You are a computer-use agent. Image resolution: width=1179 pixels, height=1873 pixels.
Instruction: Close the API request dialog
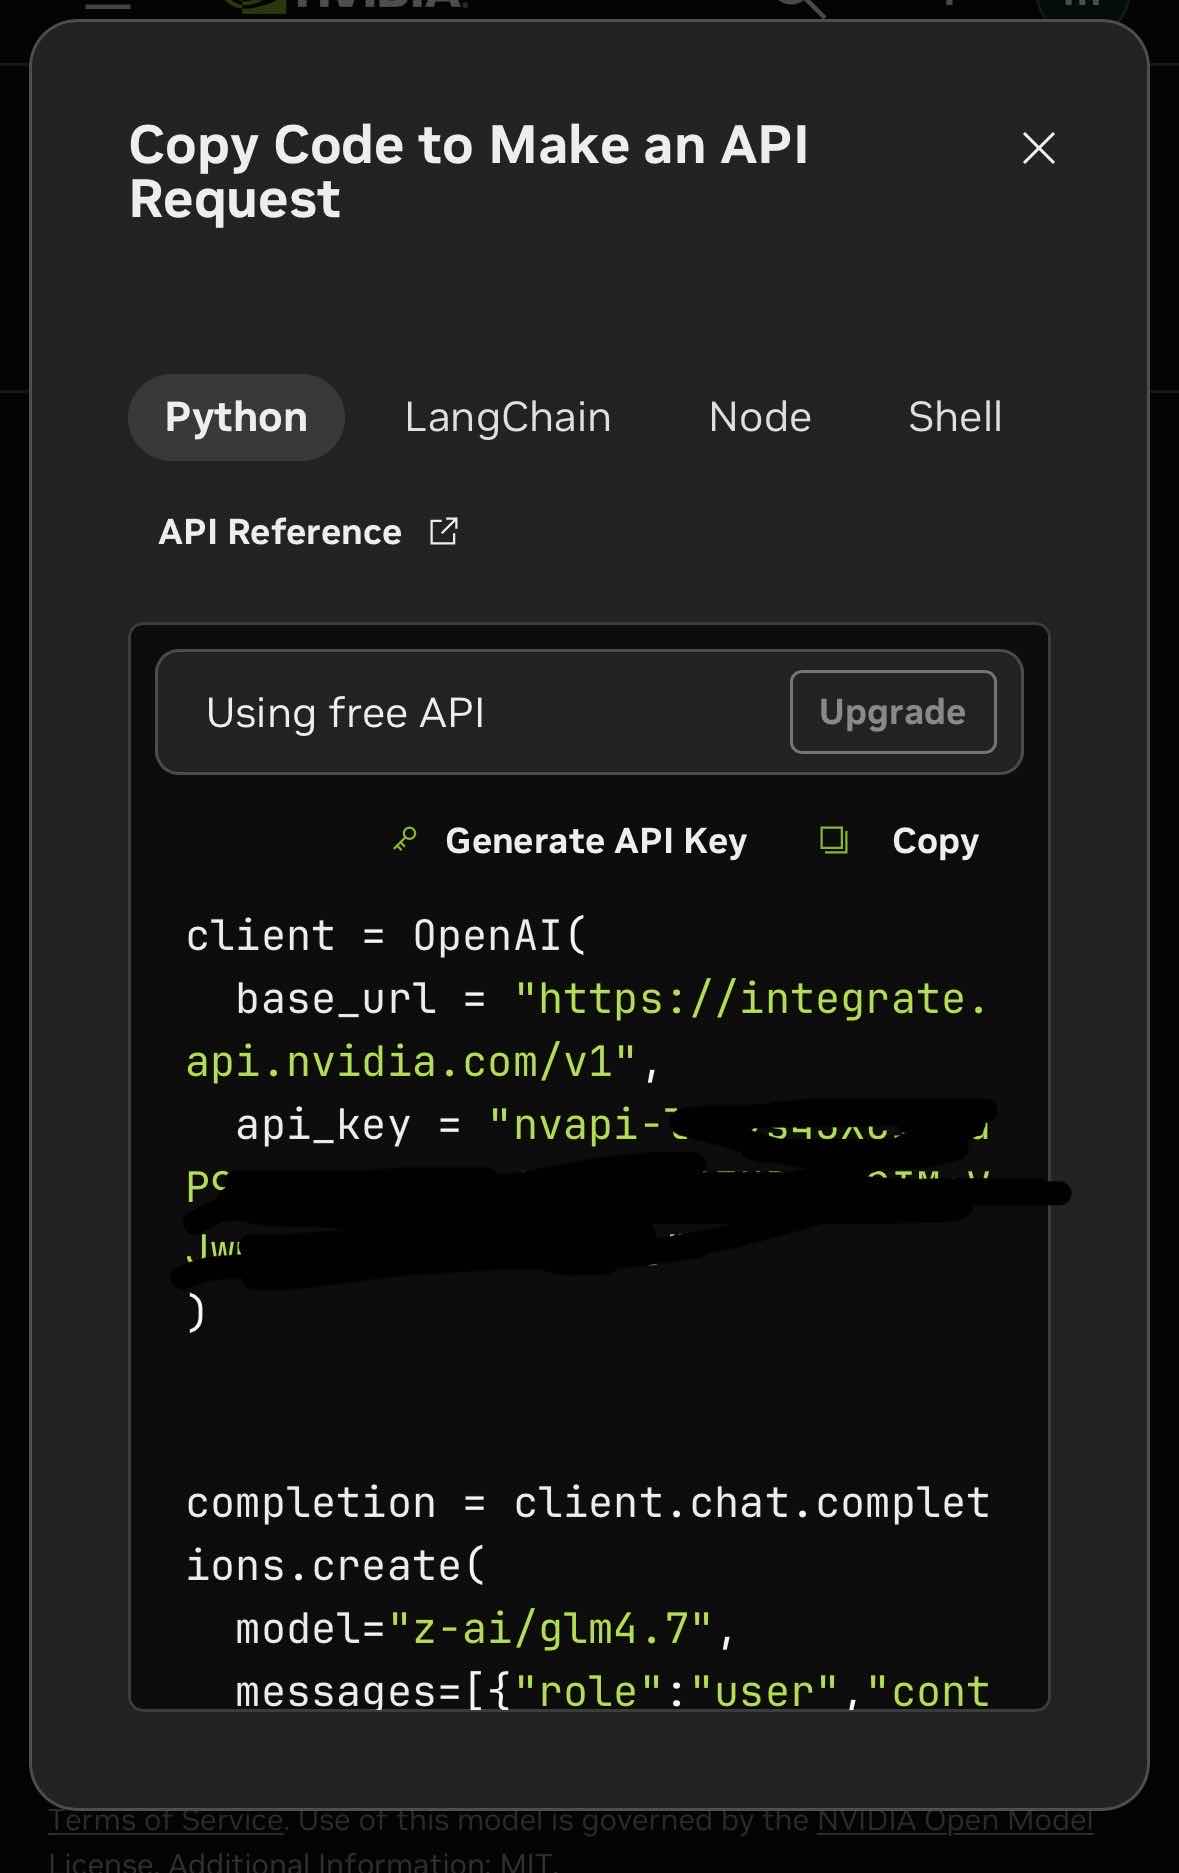point(1039,149)
